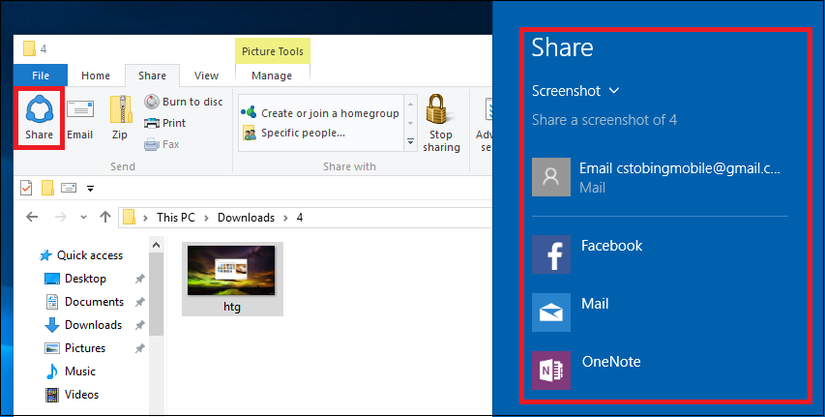Choose Specific people... in Share with
This screenshot has width=825, height=417.
click(302, 133)
